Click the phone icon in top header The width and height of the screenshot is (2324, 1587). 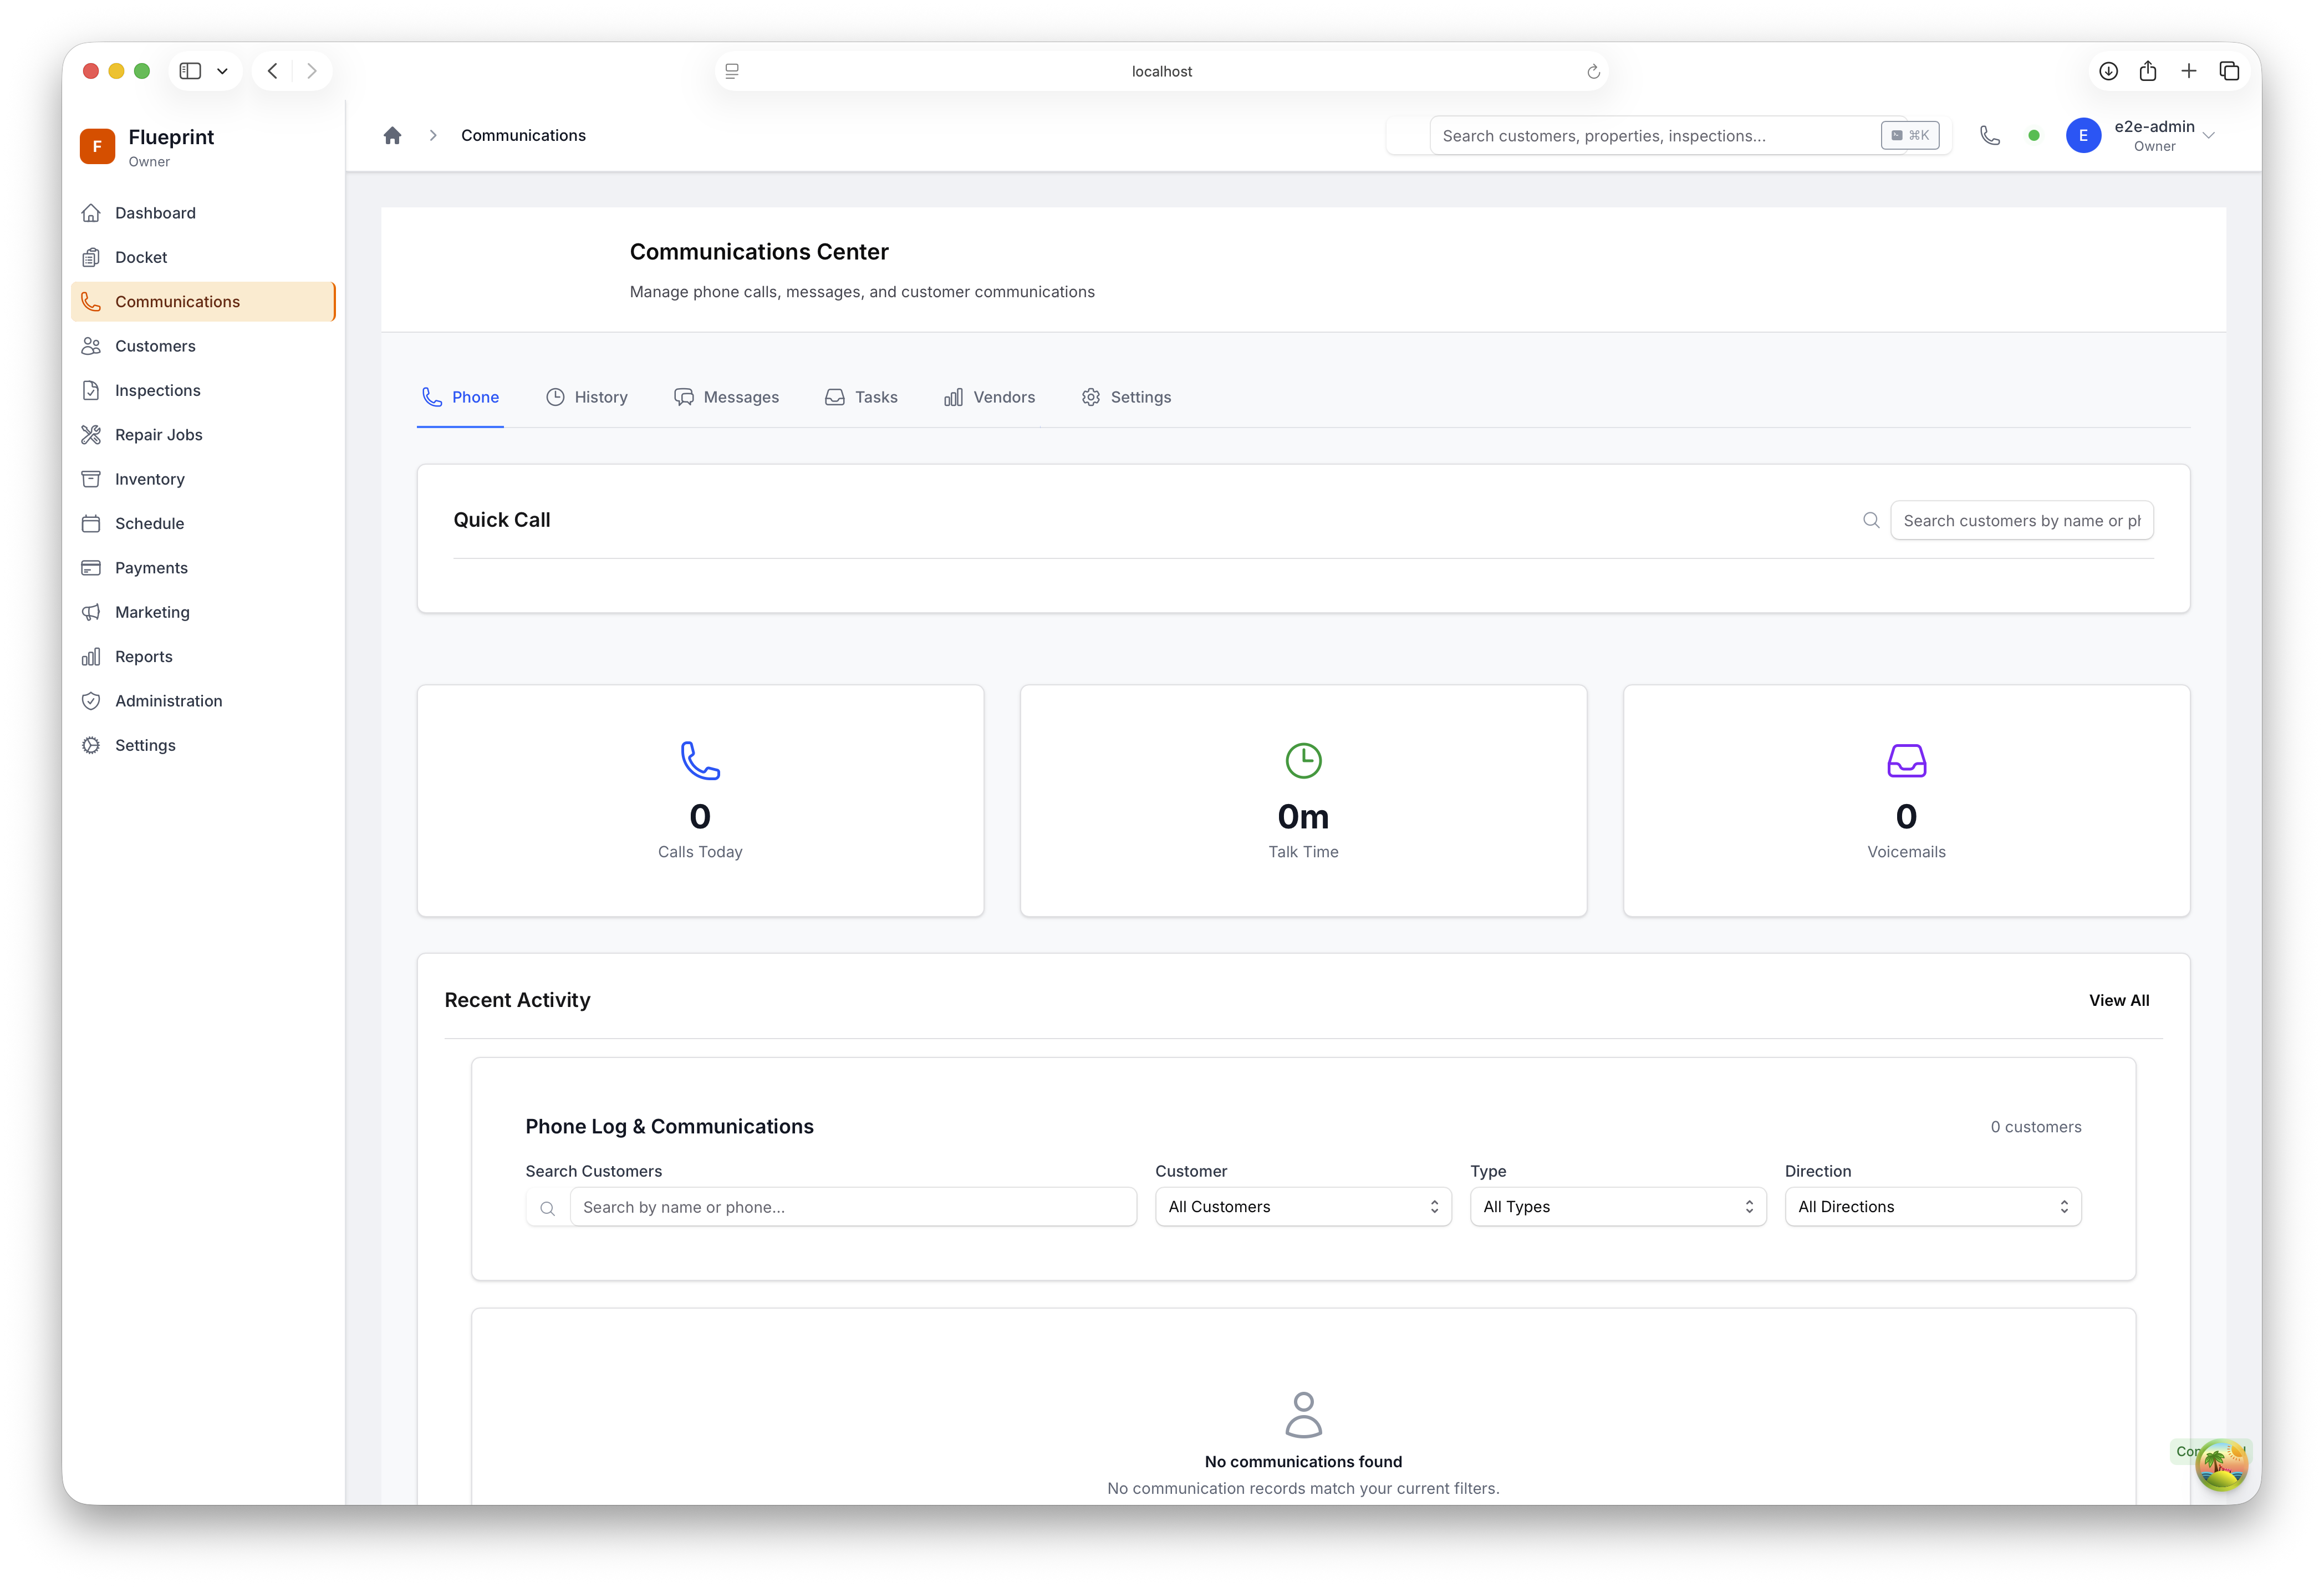tap(1989, 135)
